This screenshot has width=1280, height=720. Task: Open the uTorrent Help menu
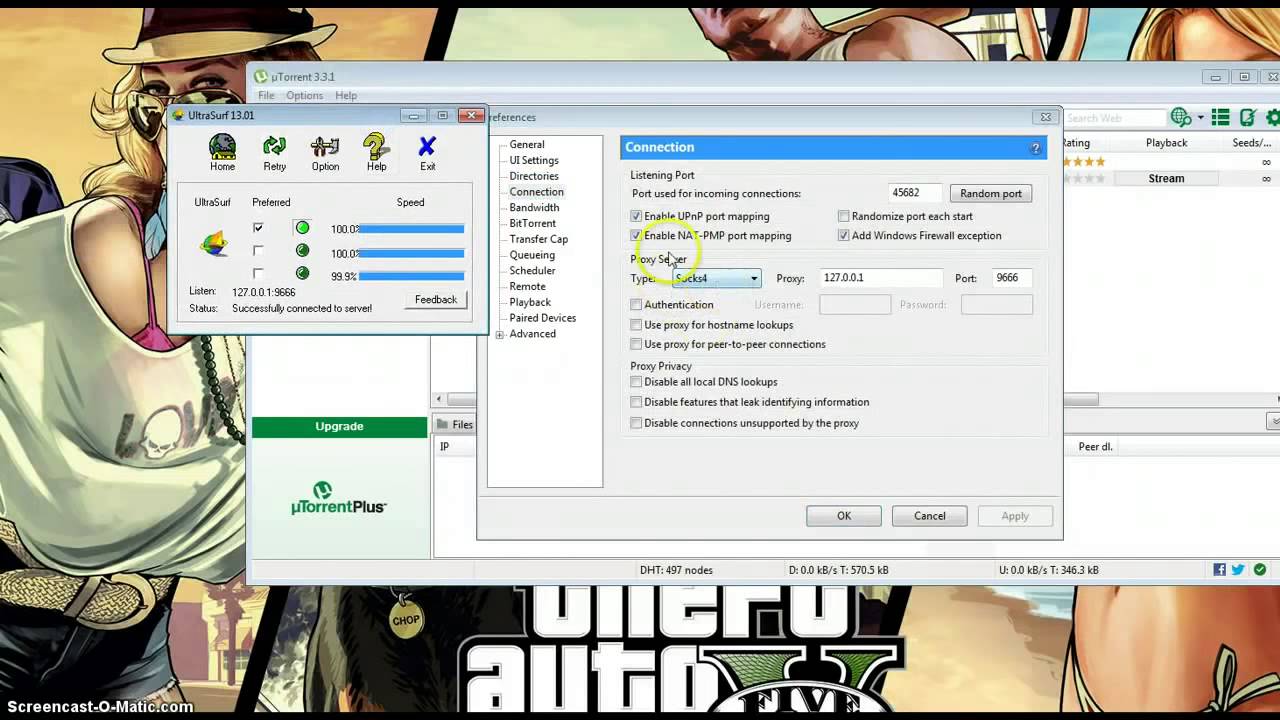tap(346, 96)
